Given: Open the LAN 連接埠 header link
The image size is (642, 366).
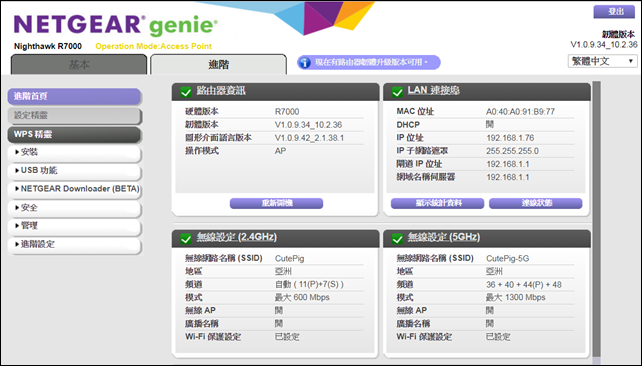Looking at the screenshot, I should point(434,90).
